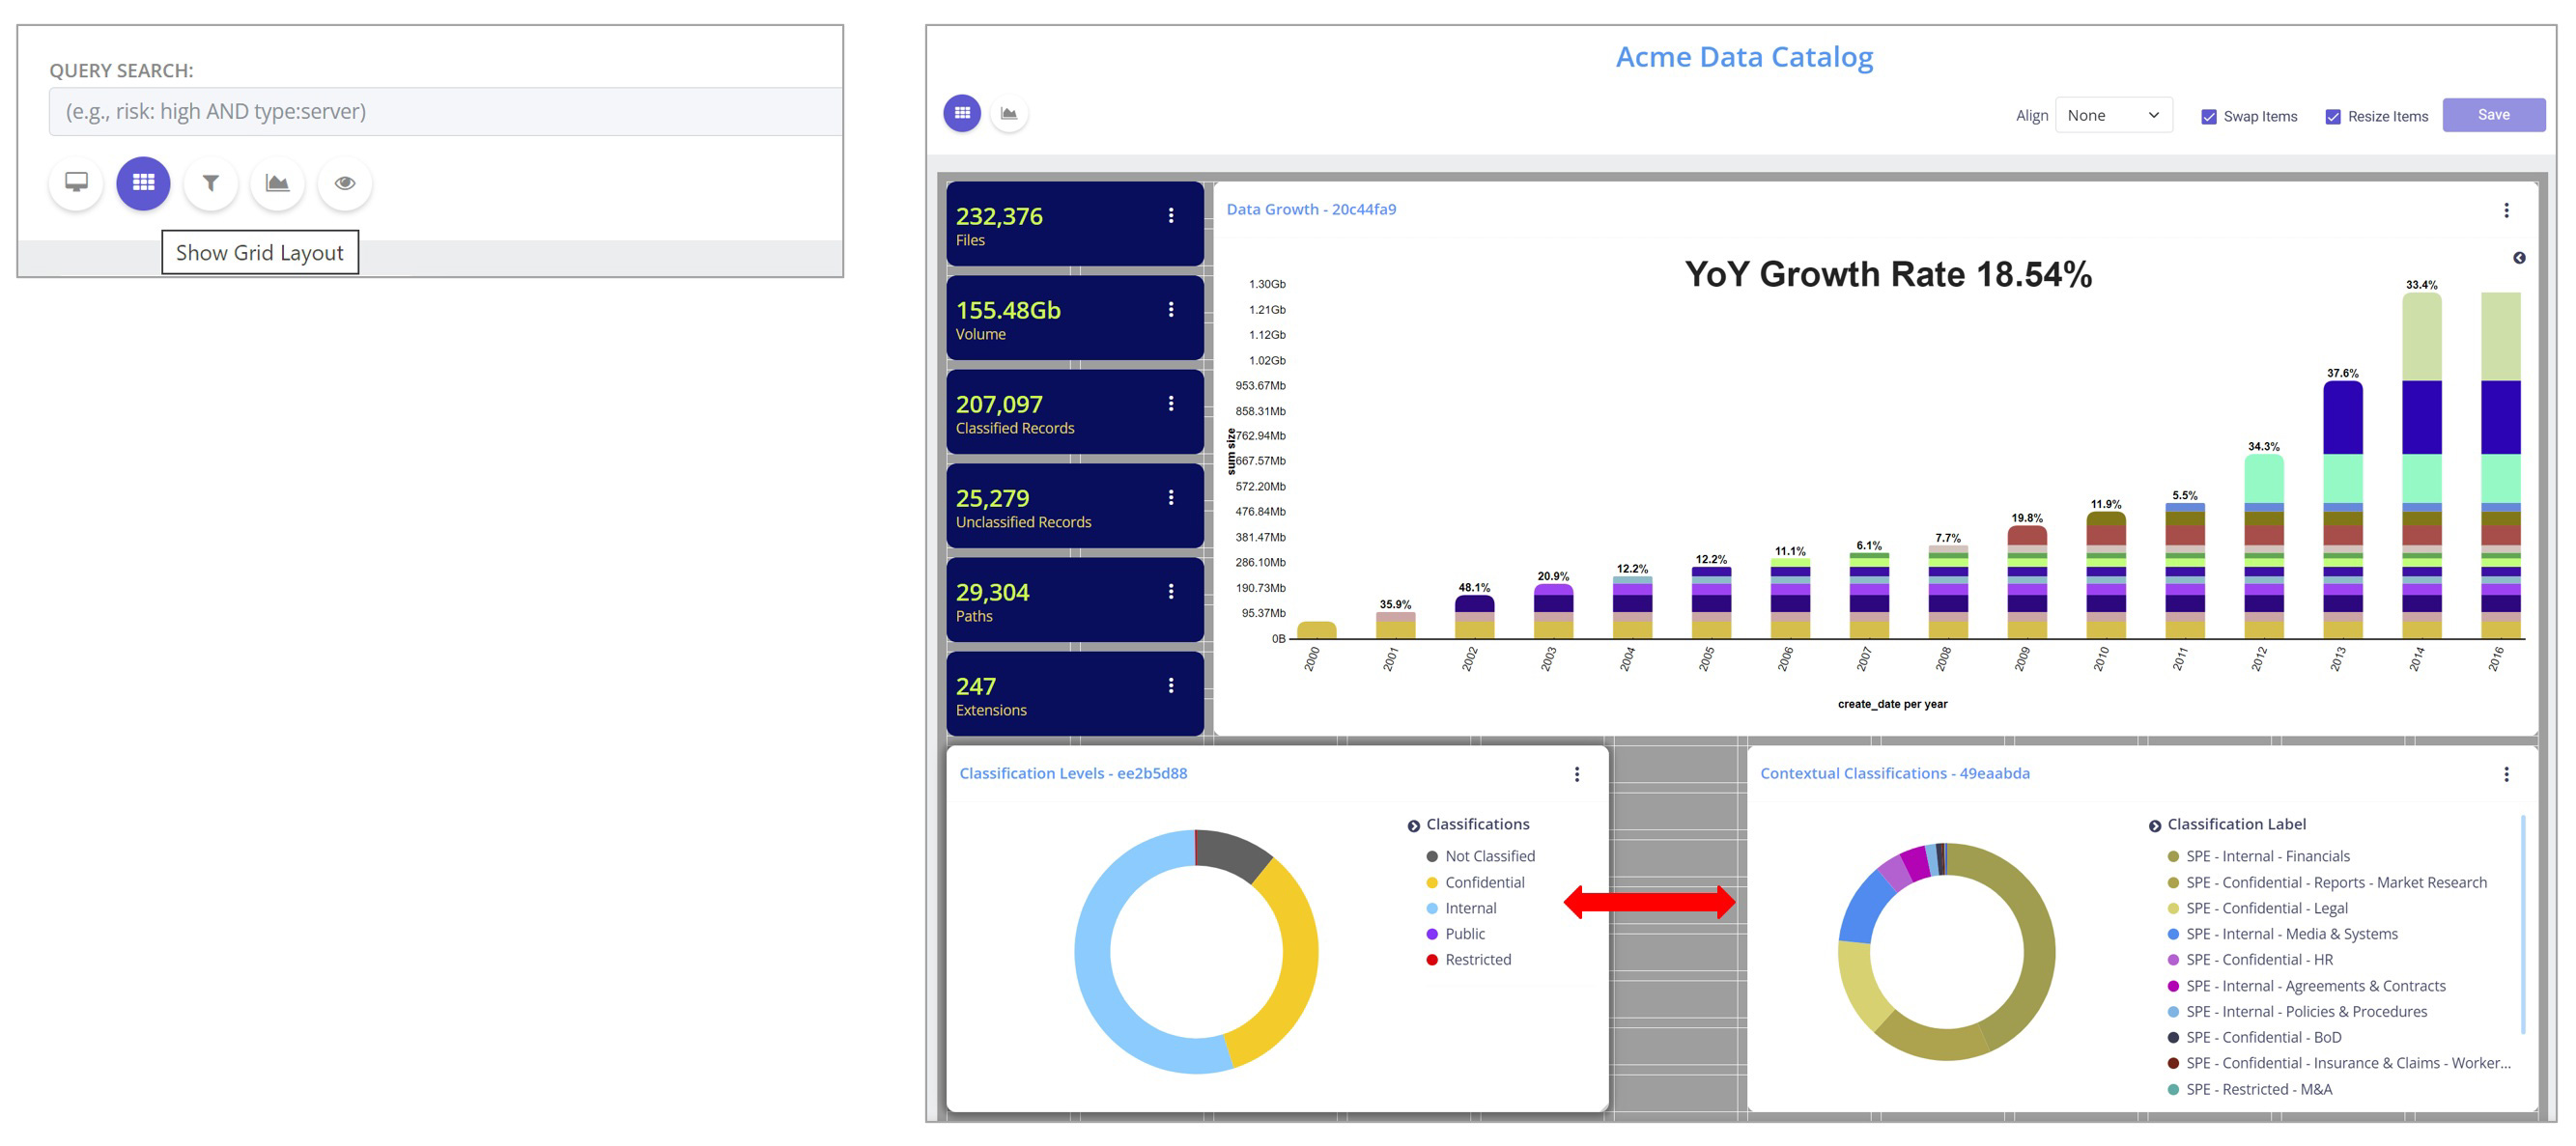Select SPE - Internal - Agreements & Contracts

coord(2306,987)
